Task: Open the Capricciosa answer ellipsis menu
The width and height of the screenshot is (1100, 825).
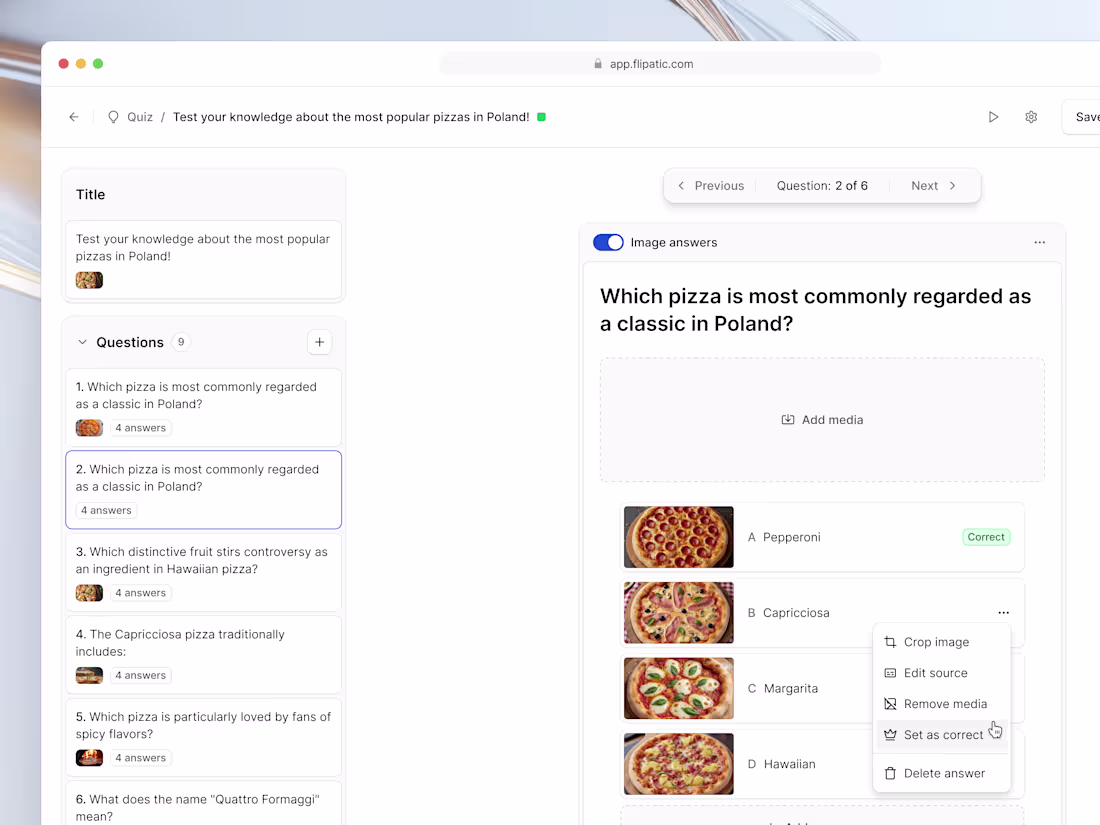Action: pyautogui.click(x=1003, y=613)
